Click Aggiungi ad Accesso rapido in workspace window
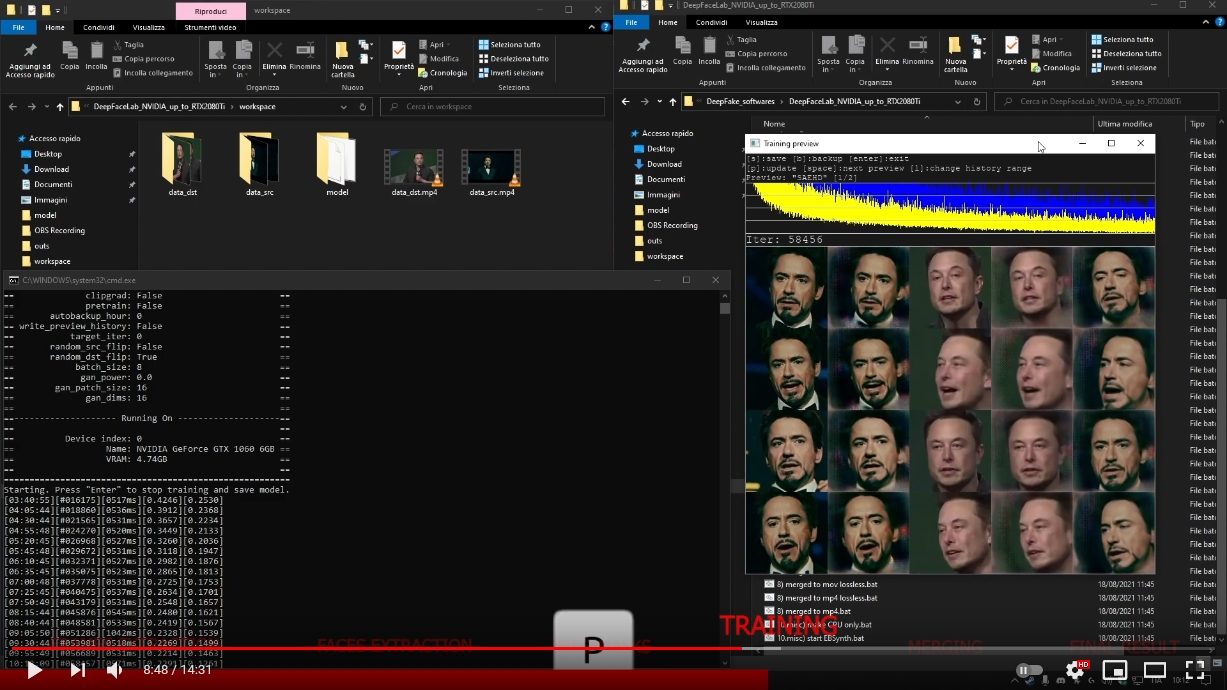1227x690 pixels. point(30,59)
